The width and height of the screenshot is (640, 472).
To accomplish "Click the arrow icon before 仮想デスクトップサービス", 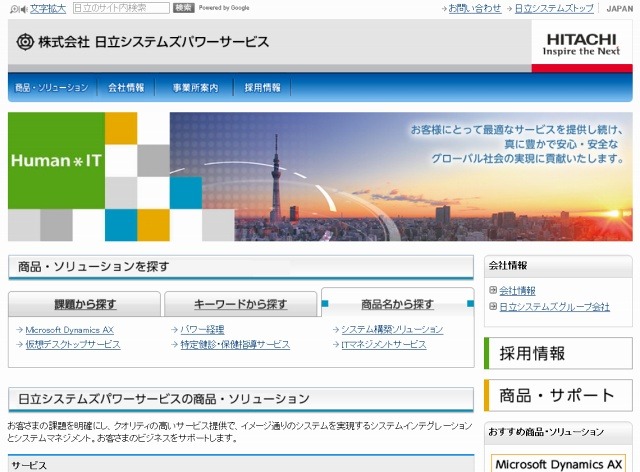I will (20, 344).
